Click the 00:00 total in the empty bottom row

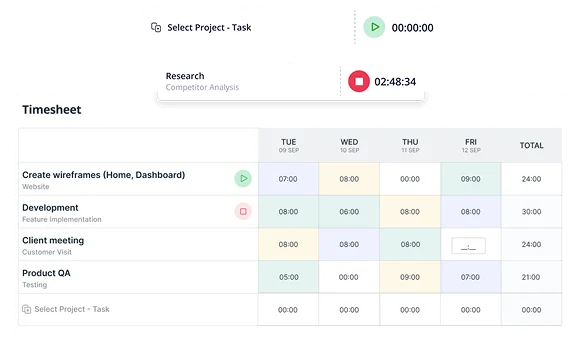[x=531, y=310]
